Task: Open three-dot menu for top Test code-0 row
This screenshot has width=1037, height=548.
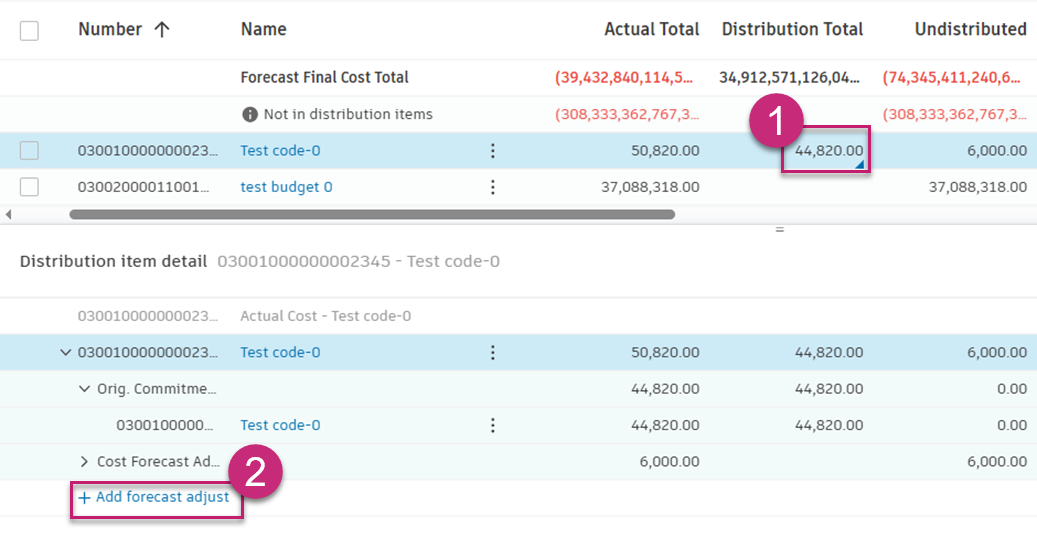Action: click(x=492, y=151)
